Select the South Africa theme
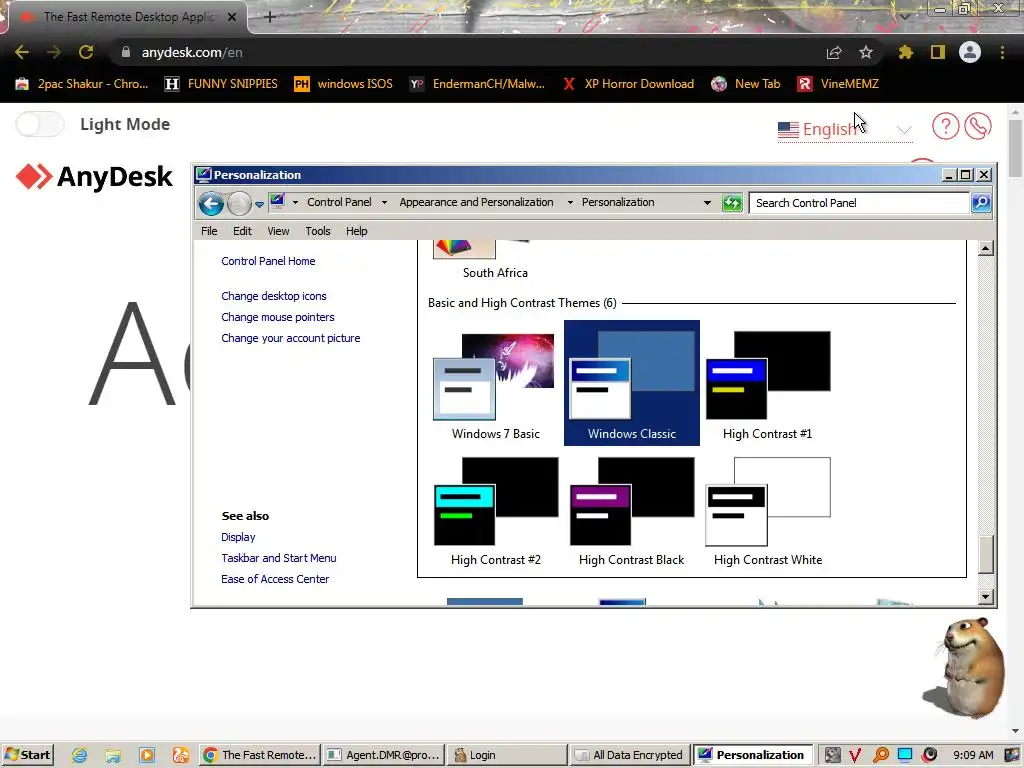This screenshot has width=1024, height=768. [x=495, y=261]
